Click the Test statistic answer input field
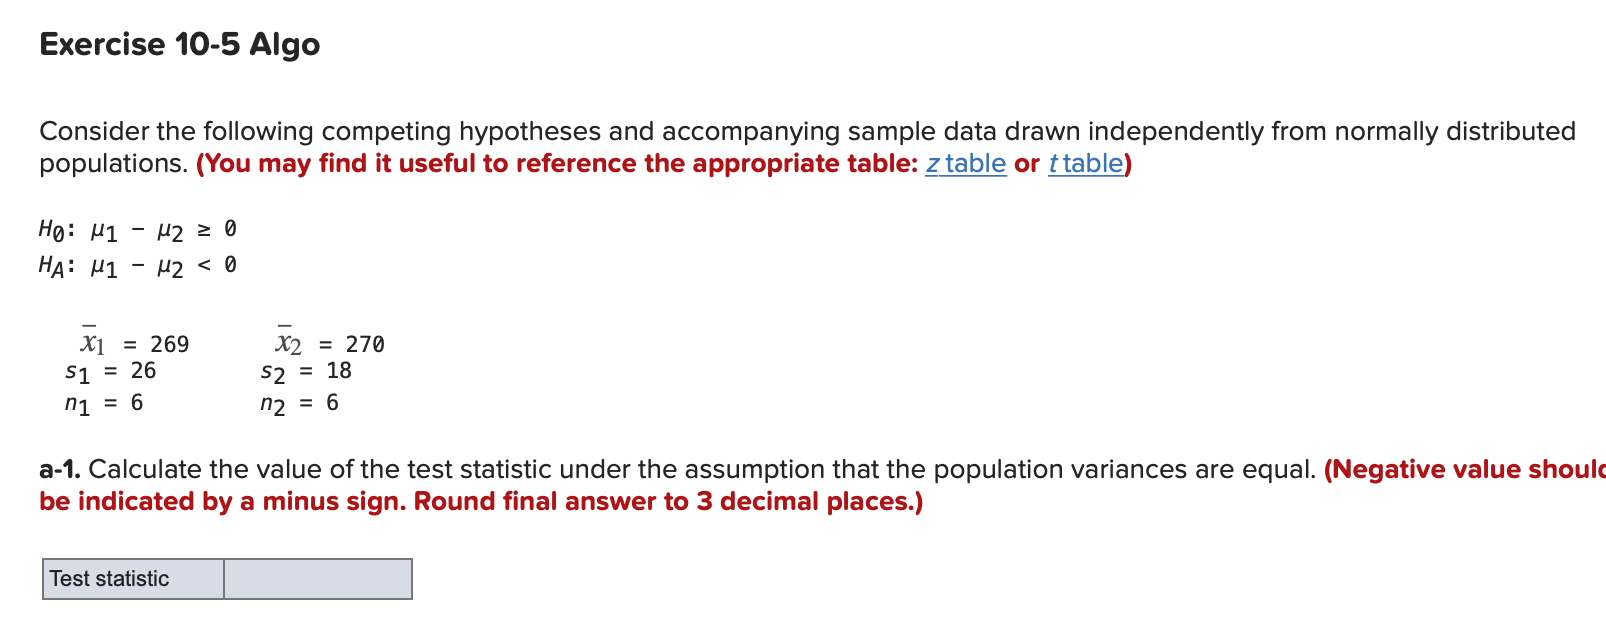1606x636 pixels. (x=316, y=578)
